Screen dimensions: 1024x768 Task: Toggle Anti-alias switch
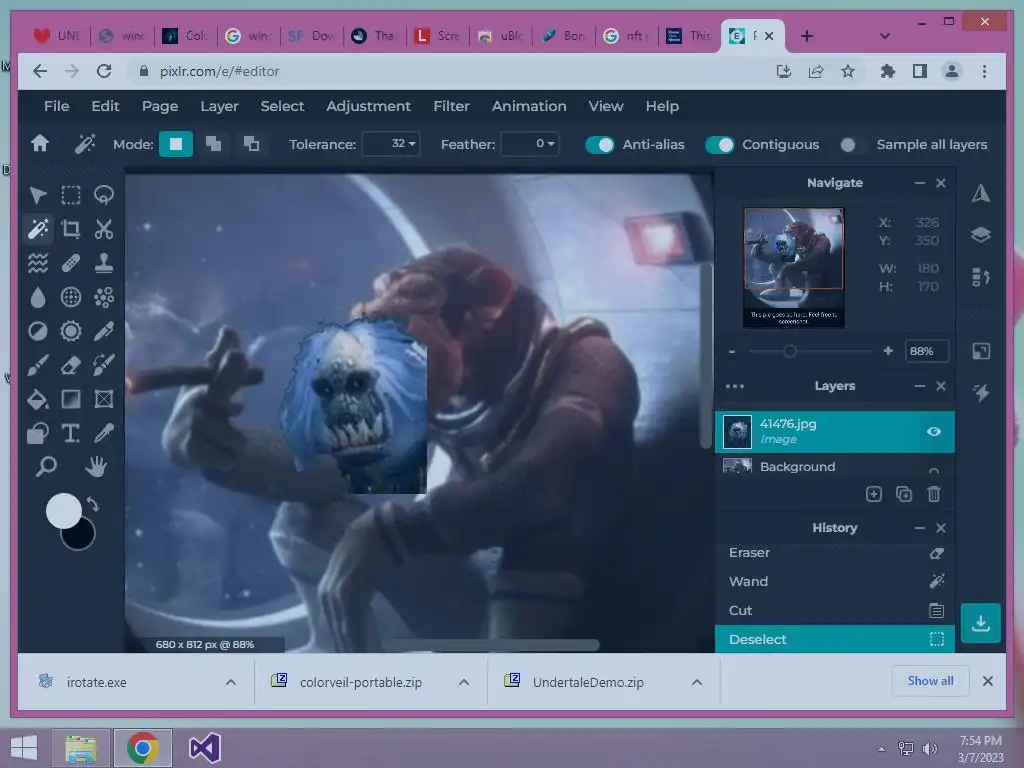click(600, 144)
